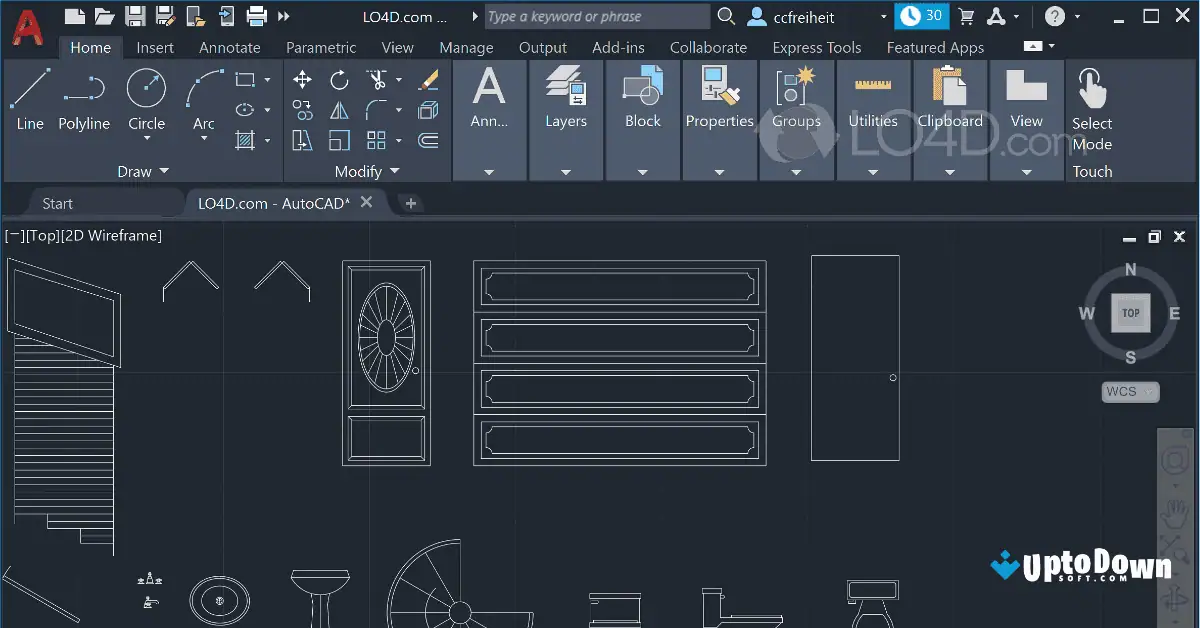Screen dimensions: 1200x628
Task: Activate the Erase tool
Action: (428, 80)
